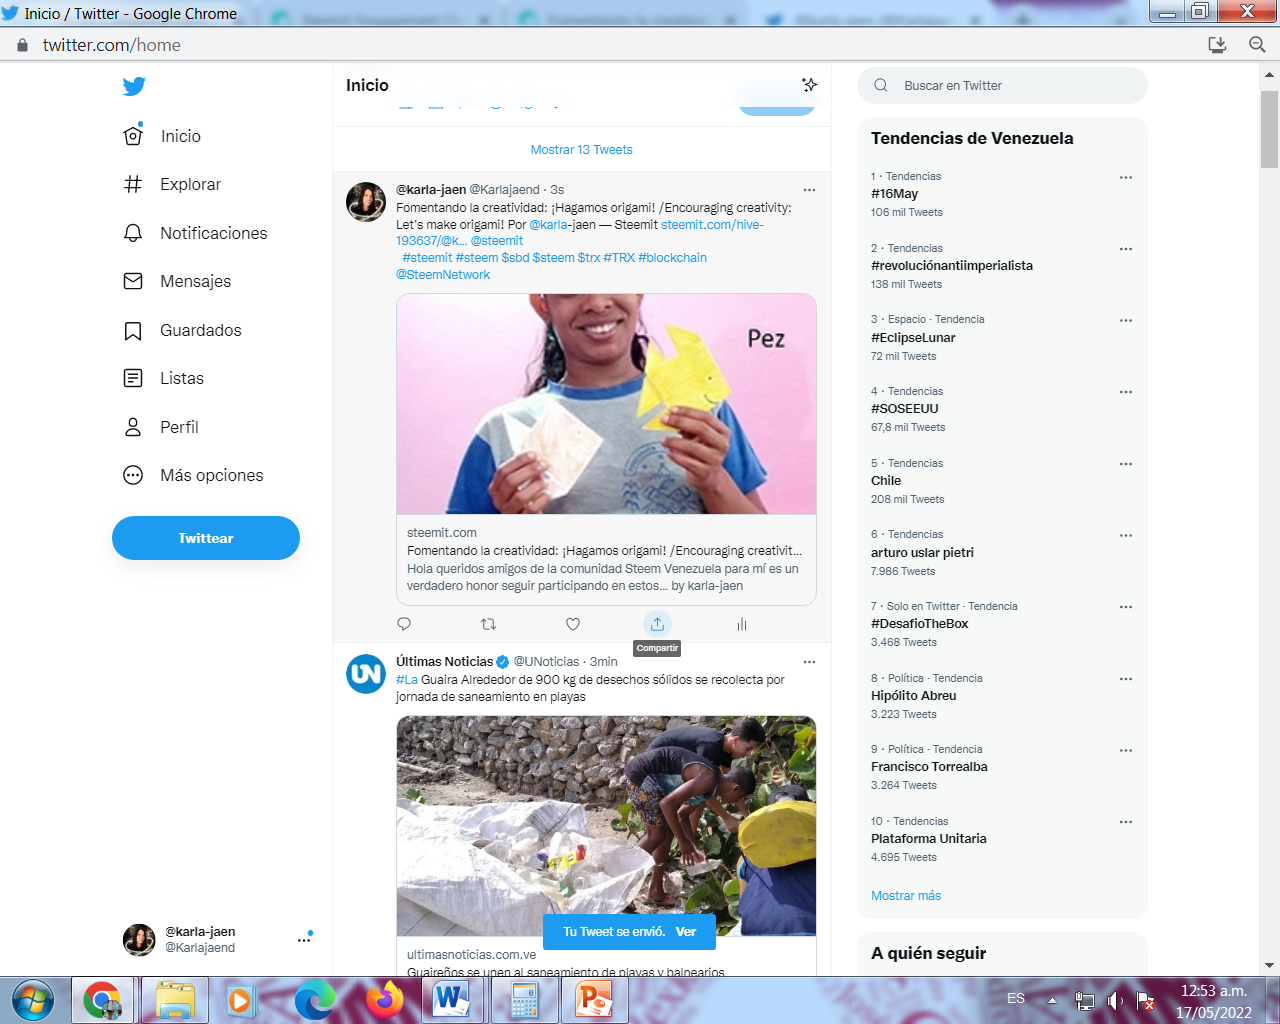The image size is (1280, 1024).
Task: Click Mostrar 13 Tweets link
Action: (581, 150)
